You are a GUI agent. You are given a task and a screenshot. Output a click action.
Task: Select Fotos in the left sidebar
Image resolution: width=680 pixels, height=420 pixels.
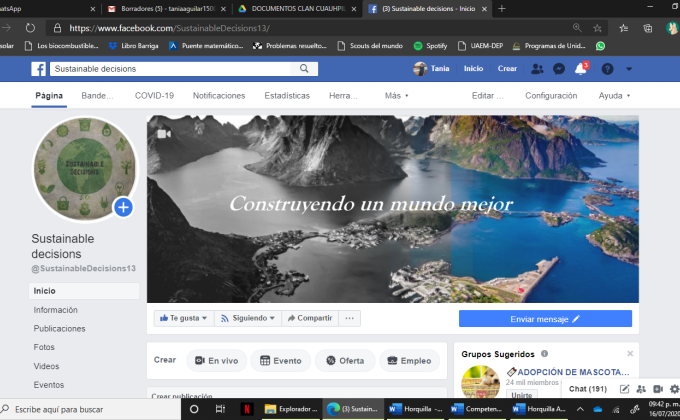pos(44,347)
